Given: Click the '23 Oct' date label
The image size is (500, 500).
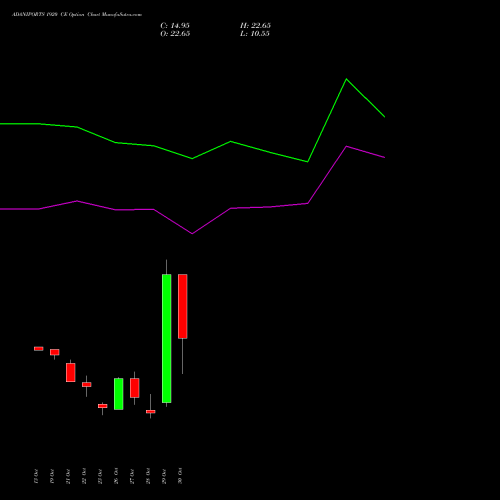Looking at the screenshot, I should (x=100, y=476).
